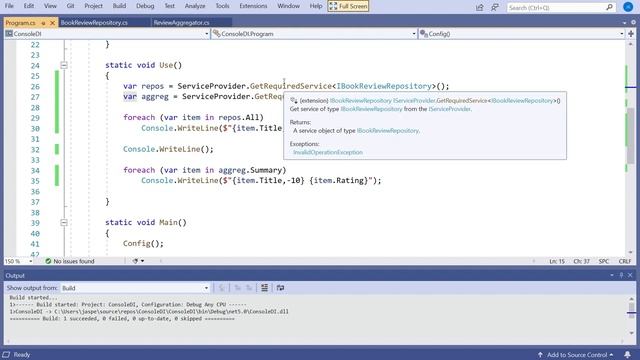
Task: Click the InvalidOperationException link
Action: coord(328,152)
